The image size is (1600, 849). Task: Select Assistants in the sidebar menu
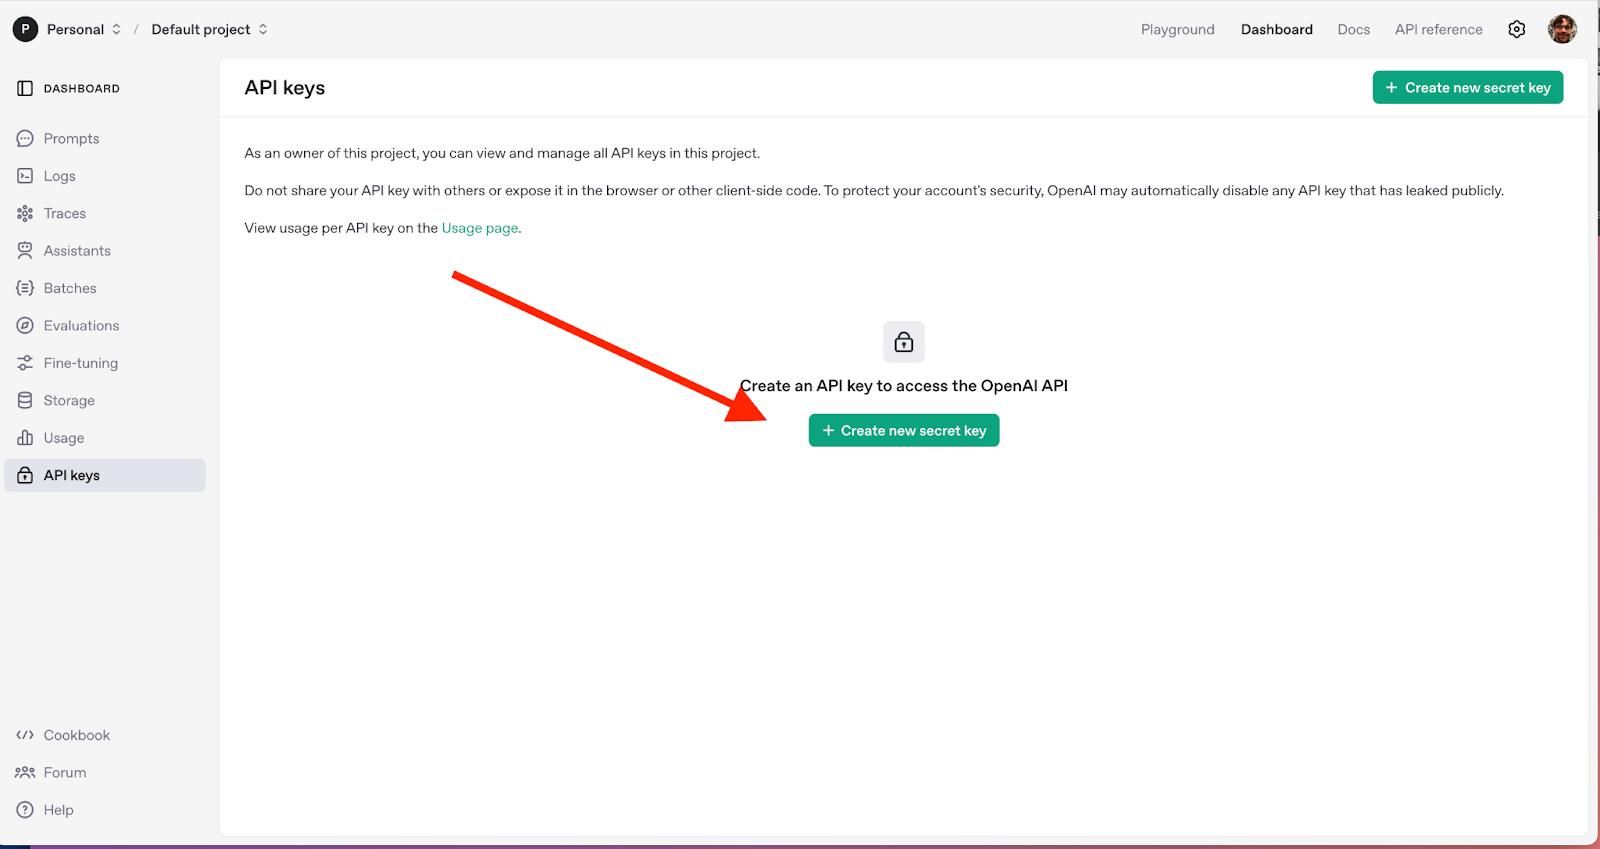pos(105,251)
